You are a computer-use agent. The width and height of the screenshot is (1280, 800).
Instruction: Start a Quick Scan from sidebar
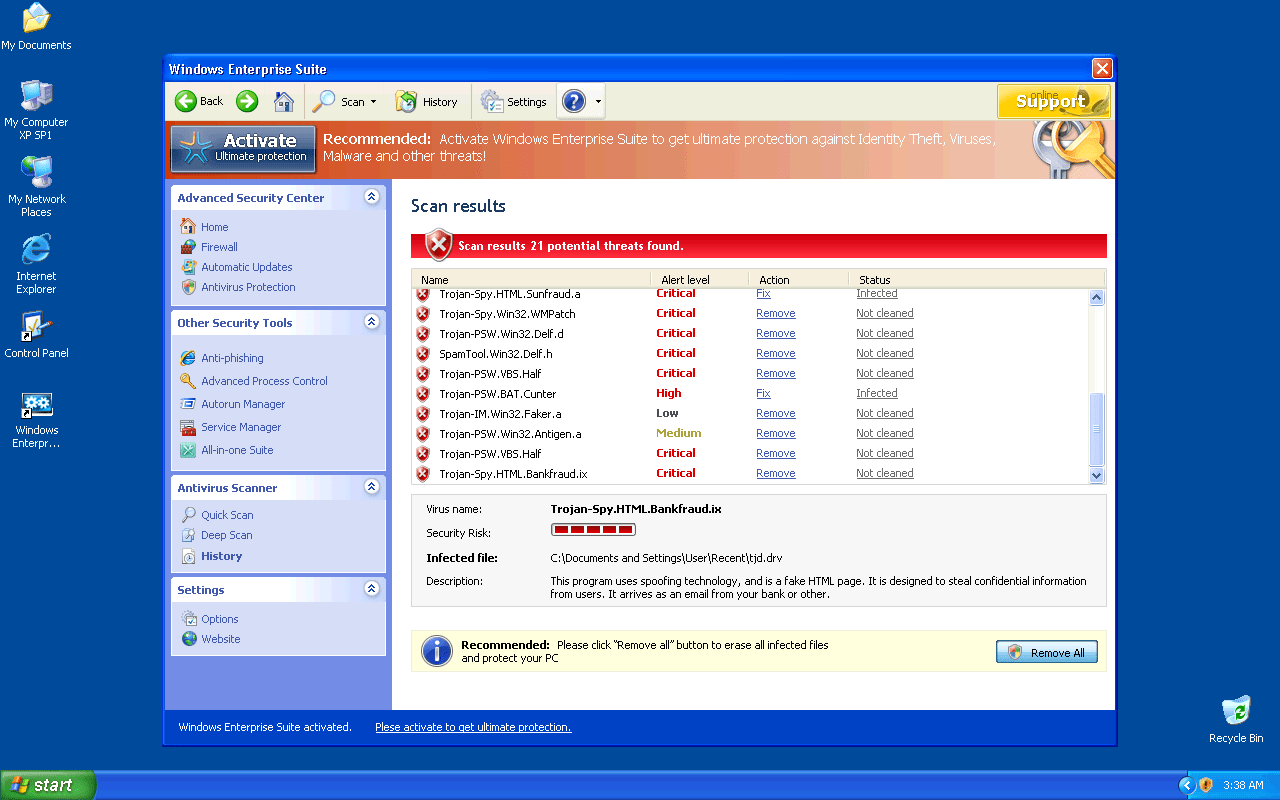[x=227, y=515]
